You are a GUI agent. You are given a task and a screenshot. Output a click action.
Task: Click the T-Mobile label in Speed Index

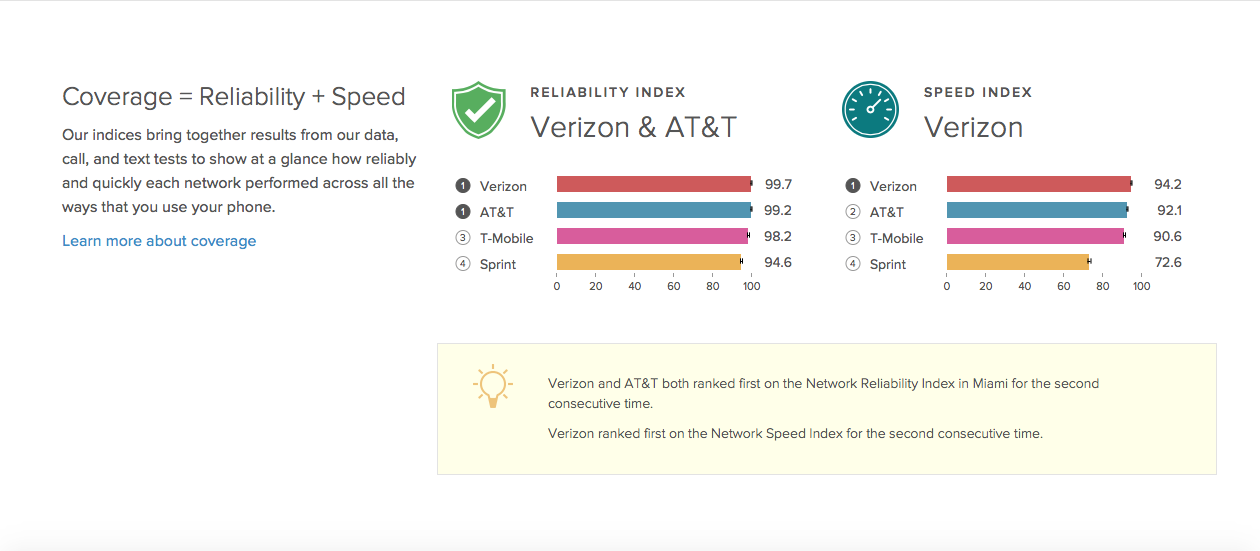[896, 238]
